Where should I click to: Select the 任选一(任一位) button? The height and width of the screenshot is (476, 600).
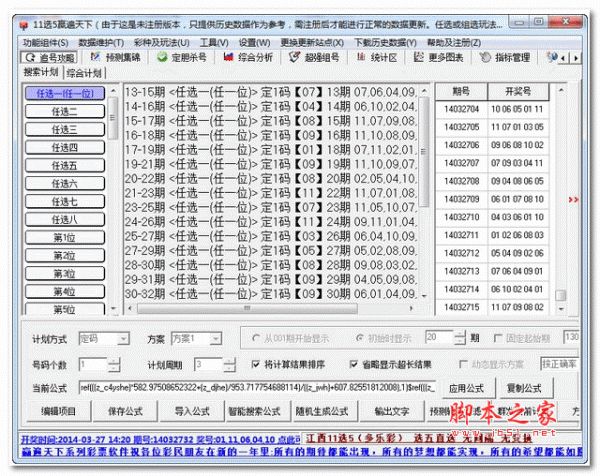pos(65,93)
